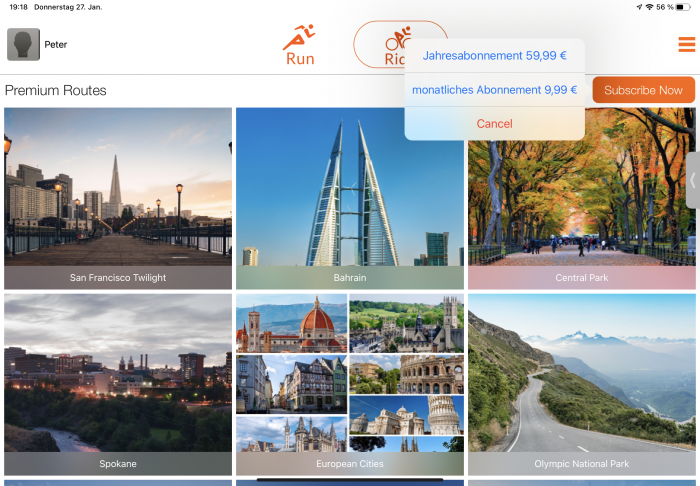Cancel the subscription popup

[x=495, y=124]
